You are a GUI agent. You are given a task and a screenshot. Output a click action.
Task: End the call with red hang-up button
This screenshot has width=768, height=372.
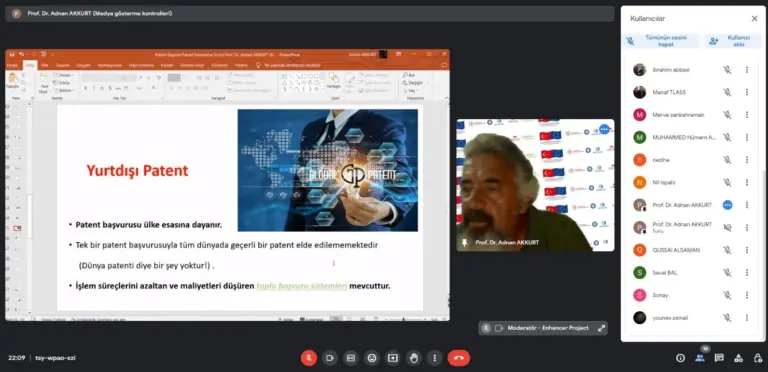(x=458, y=358)
